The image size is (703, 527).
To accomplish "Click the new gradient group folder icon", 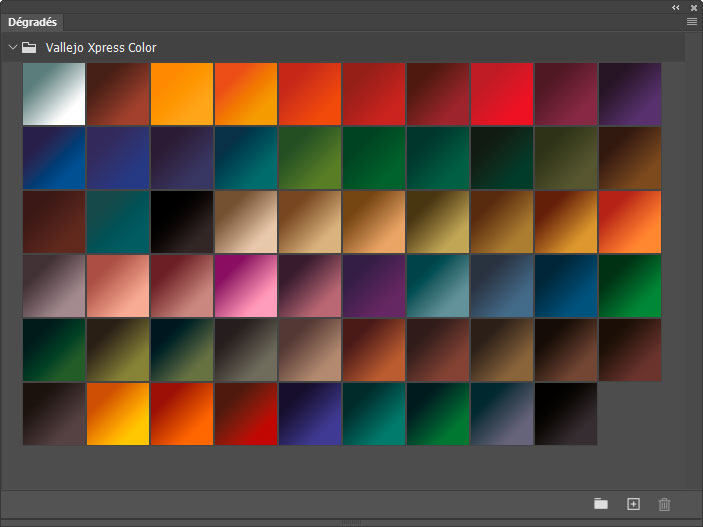I will (x=600, y=504).
